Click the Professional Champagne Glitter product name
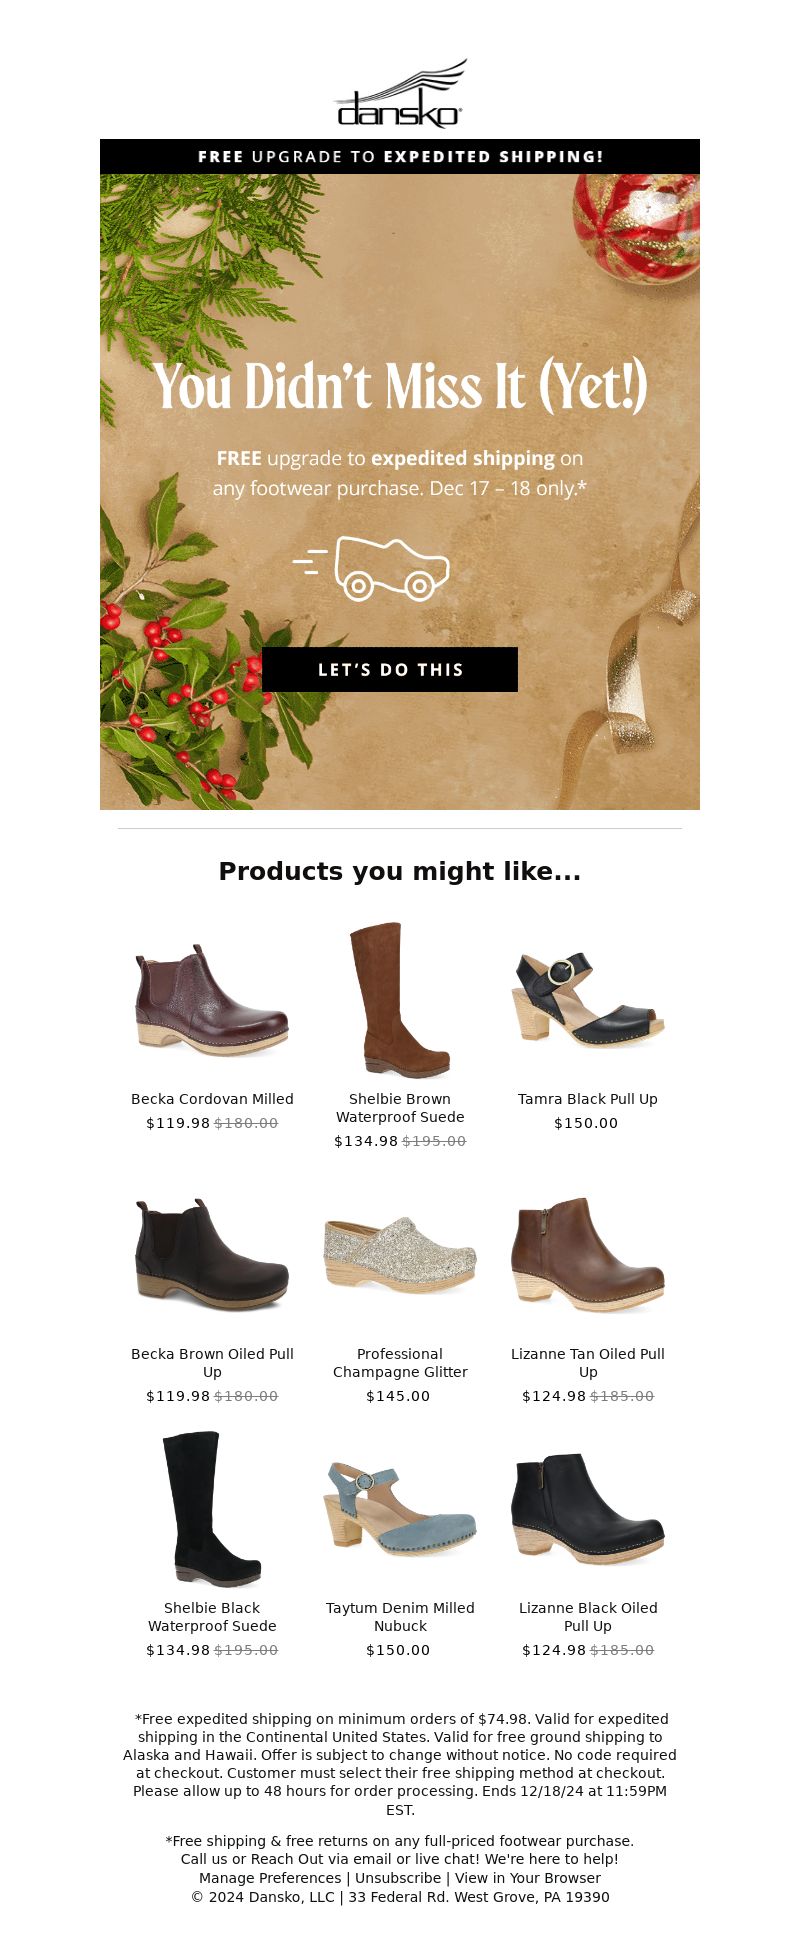The height and width of the screenshot is (1960, 800). tap(400, 1363)
